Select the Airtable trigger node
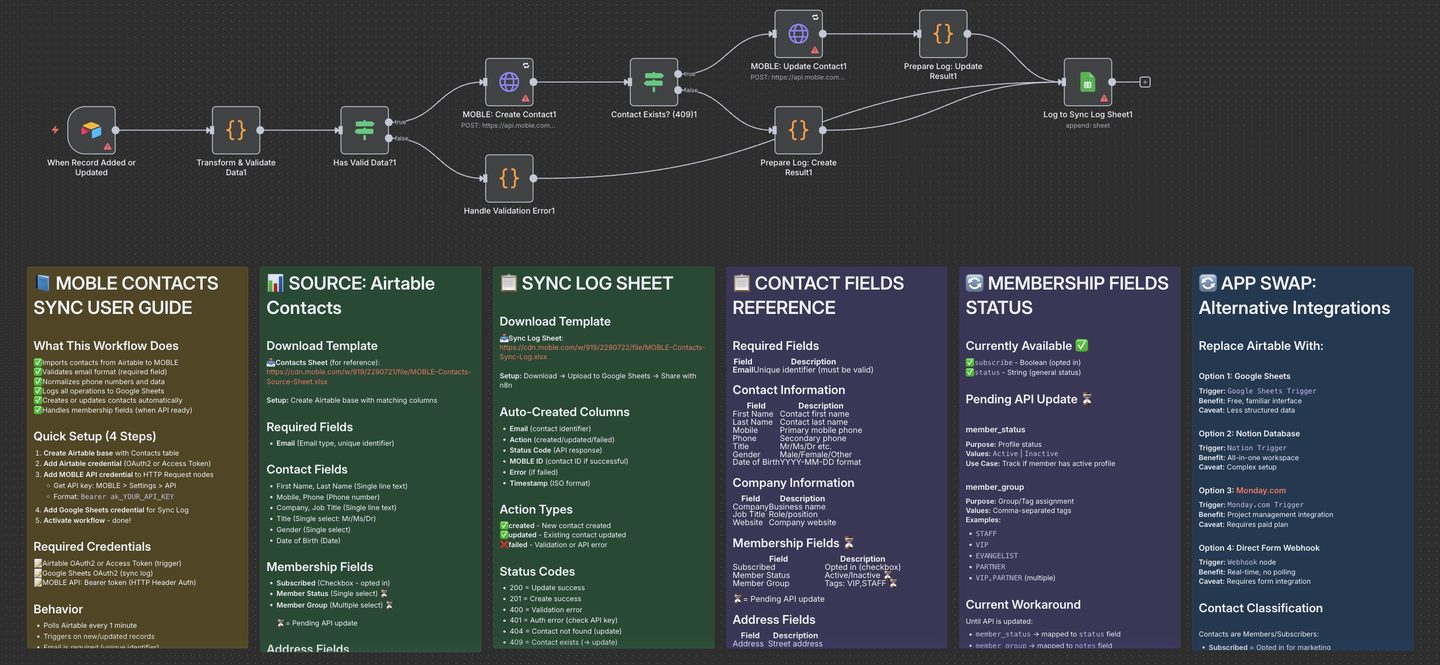This screenshot has width=1440, height=665. 91,130
